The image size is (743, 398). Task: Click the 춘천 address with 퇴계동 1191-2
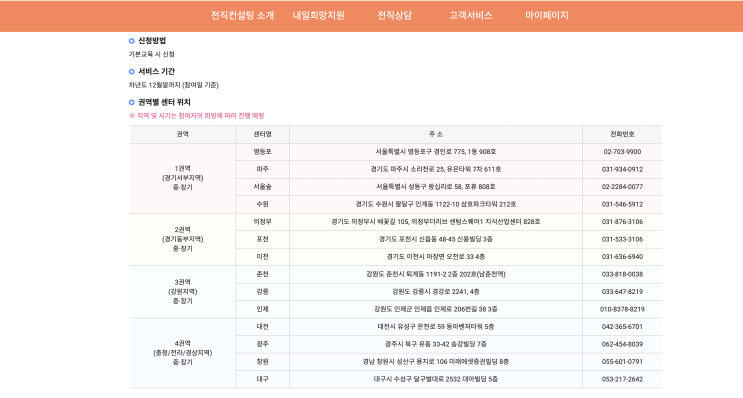(x=436, y=274)
